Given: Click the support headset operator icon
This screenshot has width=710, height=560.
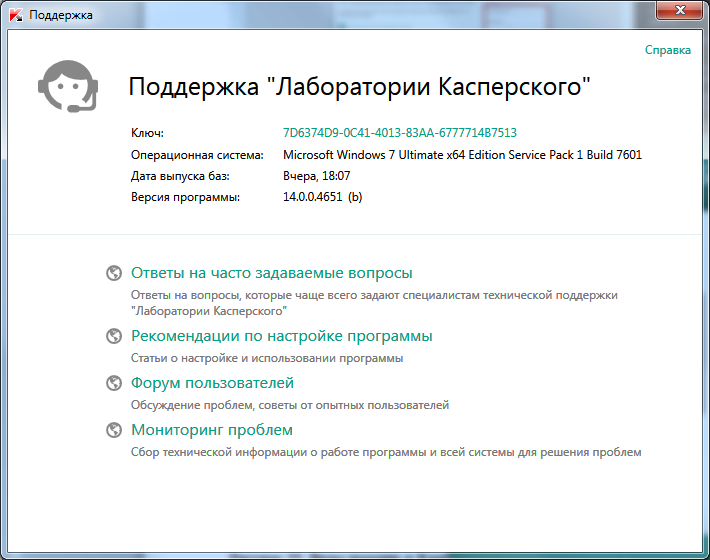Looking at the screenshot, I should pyautogui.click(x=68, y=86).
